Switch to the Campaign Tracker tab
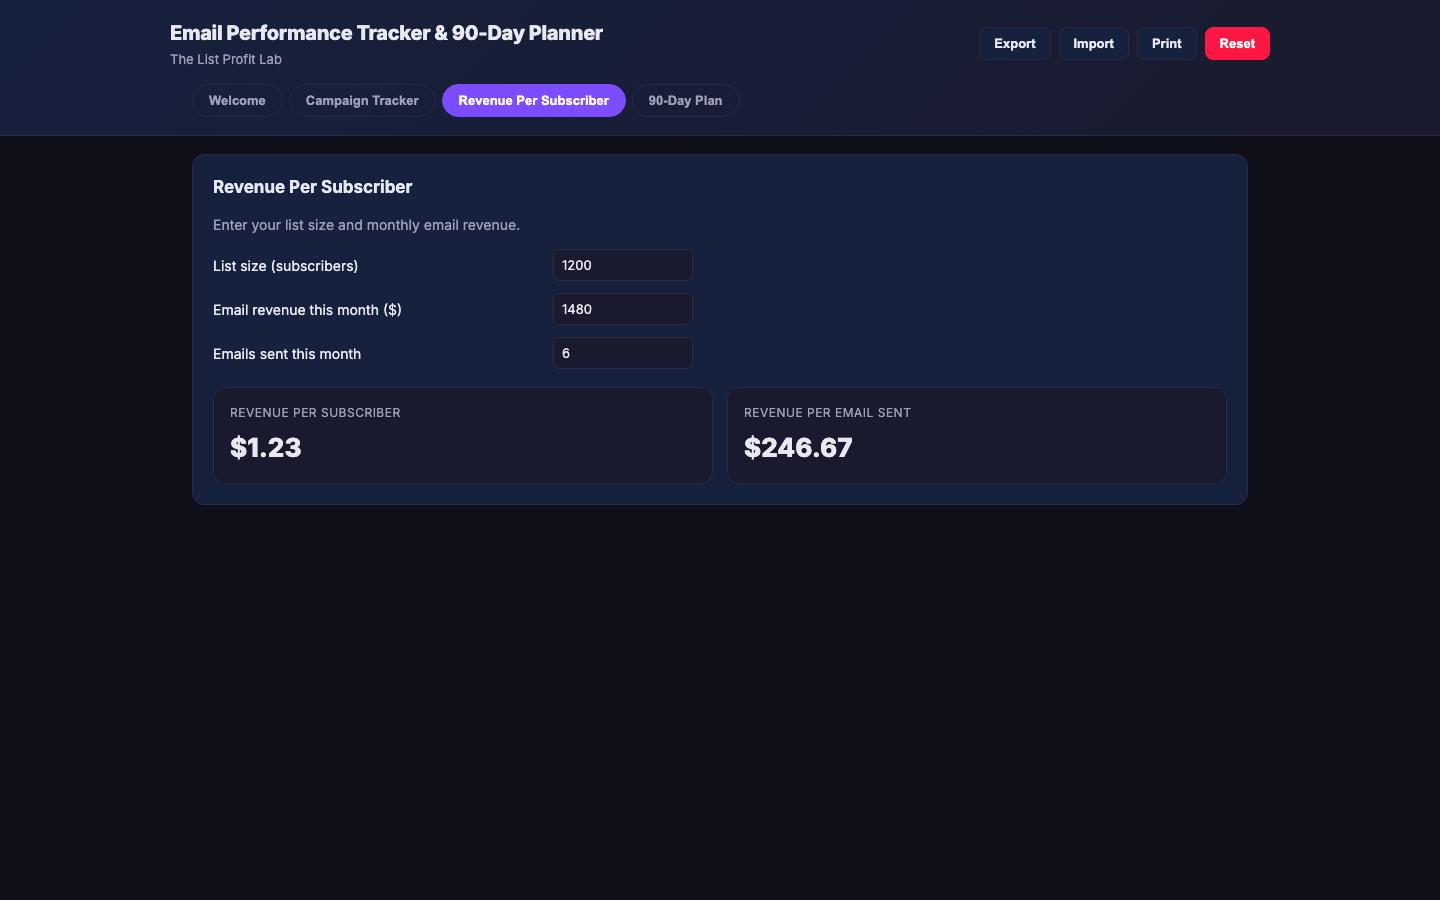Screen dimensions: 1440x900 (362, 101)
